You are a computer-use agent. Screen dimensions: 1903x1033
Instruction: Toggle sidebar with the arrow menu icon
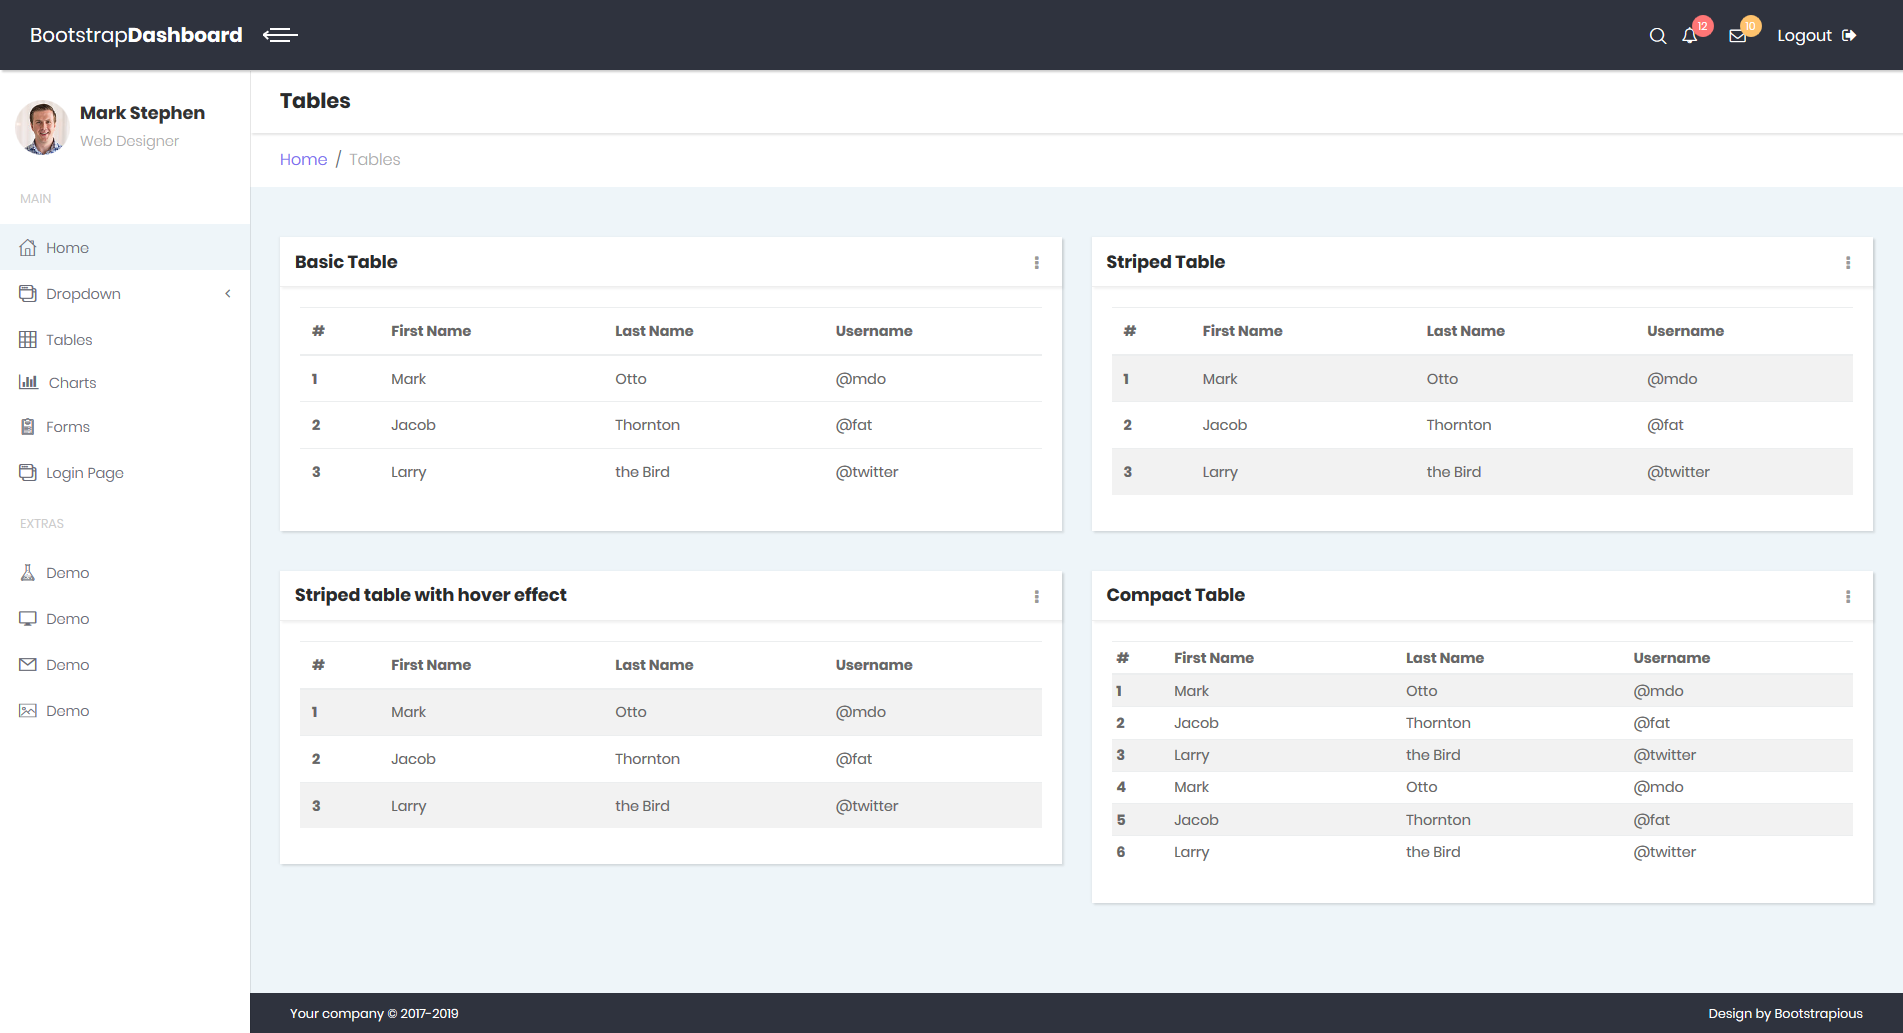280,35
